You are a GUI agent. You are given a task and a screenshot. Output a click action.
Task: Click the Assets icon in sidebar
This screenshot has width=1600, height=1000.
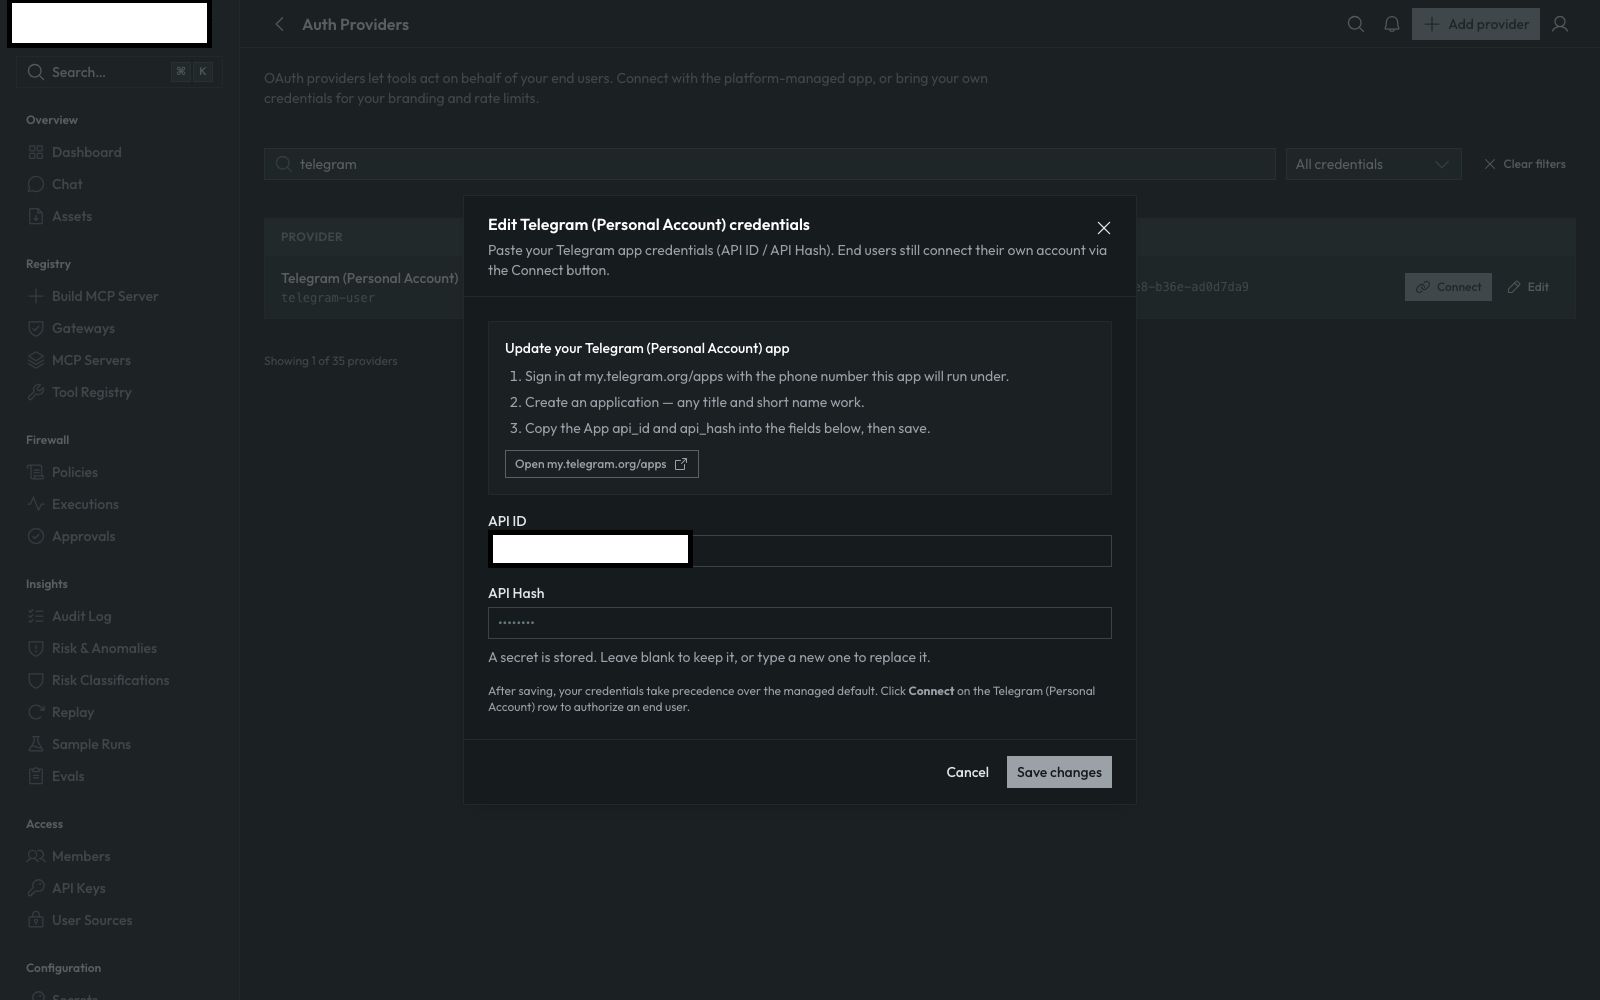[36, 216]
